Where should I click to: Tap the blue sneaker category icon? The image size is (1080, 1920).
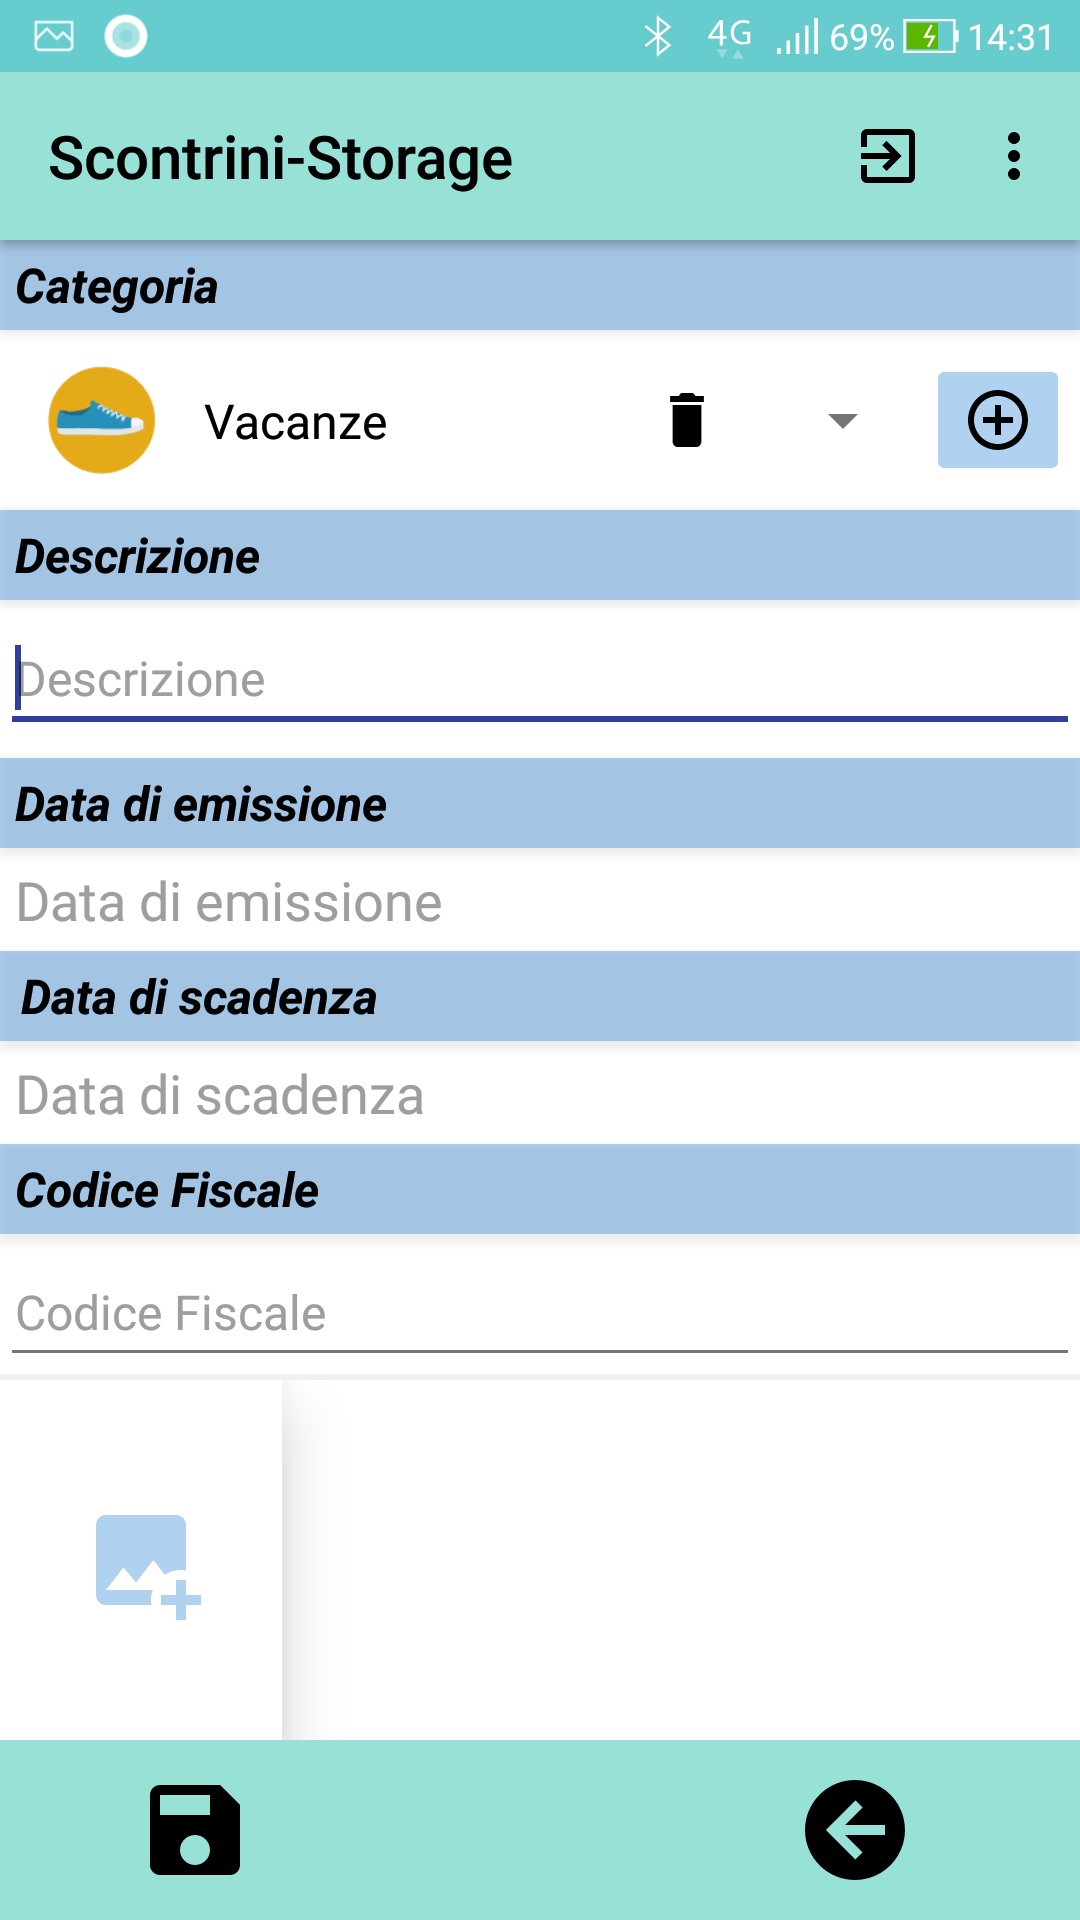coord(102,420)
